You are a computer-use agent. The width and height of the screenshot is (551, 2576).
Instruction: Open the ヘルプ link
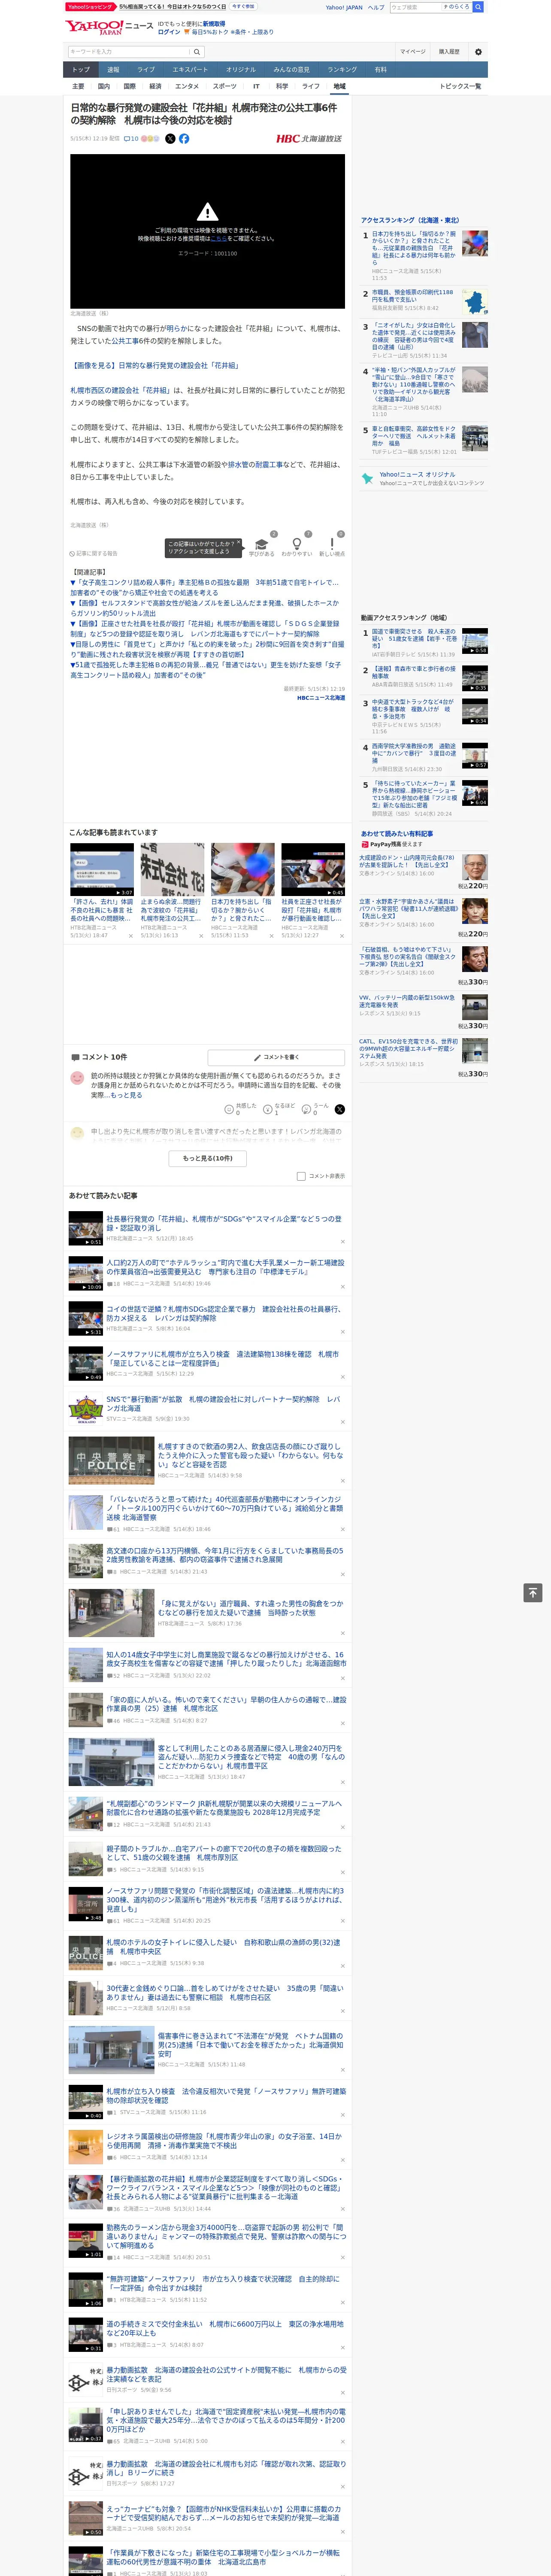[x=375, y=7]
